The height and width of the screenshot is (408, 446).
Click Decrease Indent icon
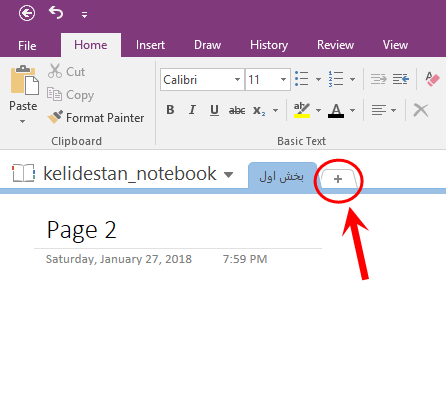click(x=378, y=79)
